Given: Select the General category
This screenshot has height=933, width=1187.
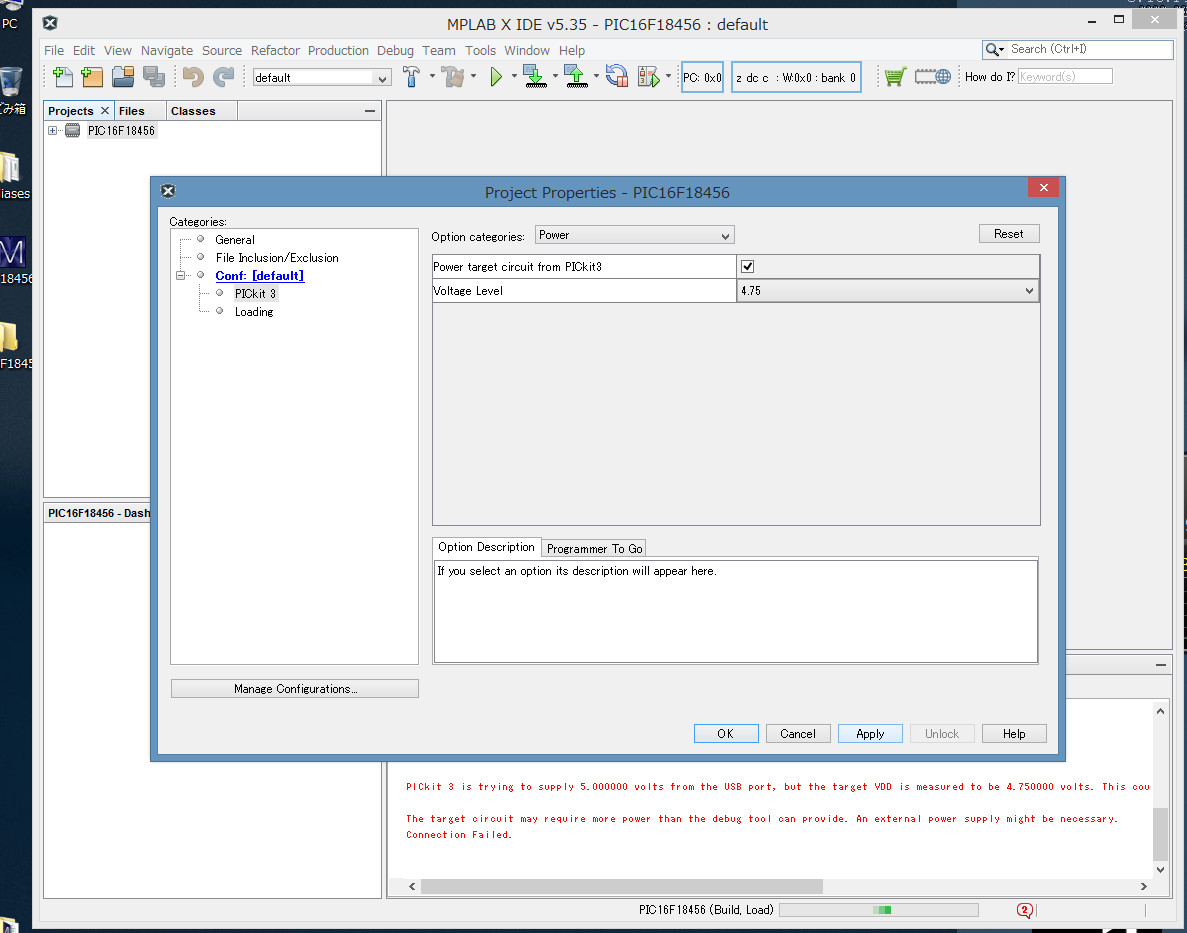Looking at the screenshot, I should point(235,240).
